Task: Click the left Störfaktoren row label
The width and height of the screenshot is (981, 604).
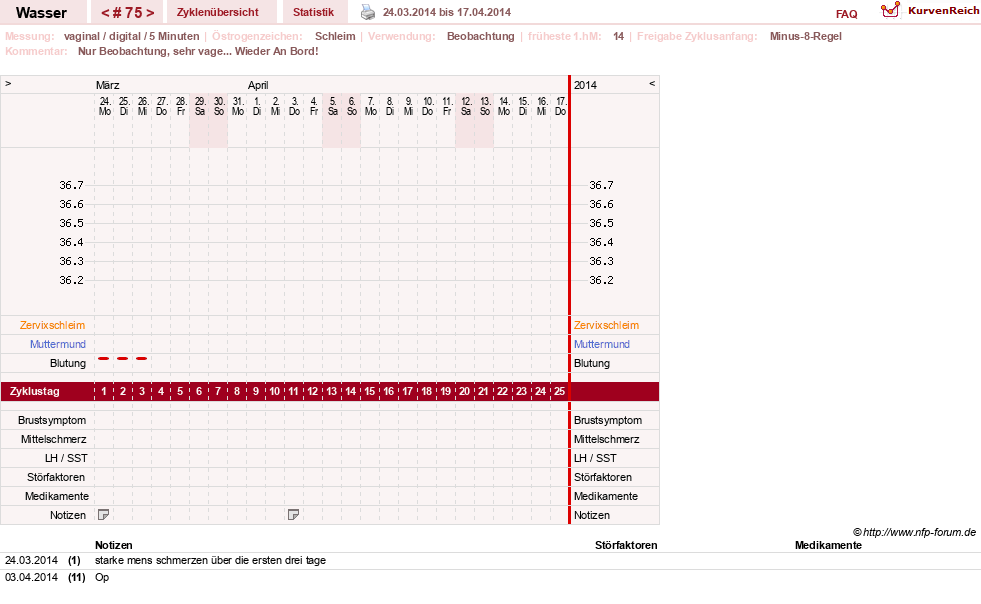Action: (x=56, y=477)
